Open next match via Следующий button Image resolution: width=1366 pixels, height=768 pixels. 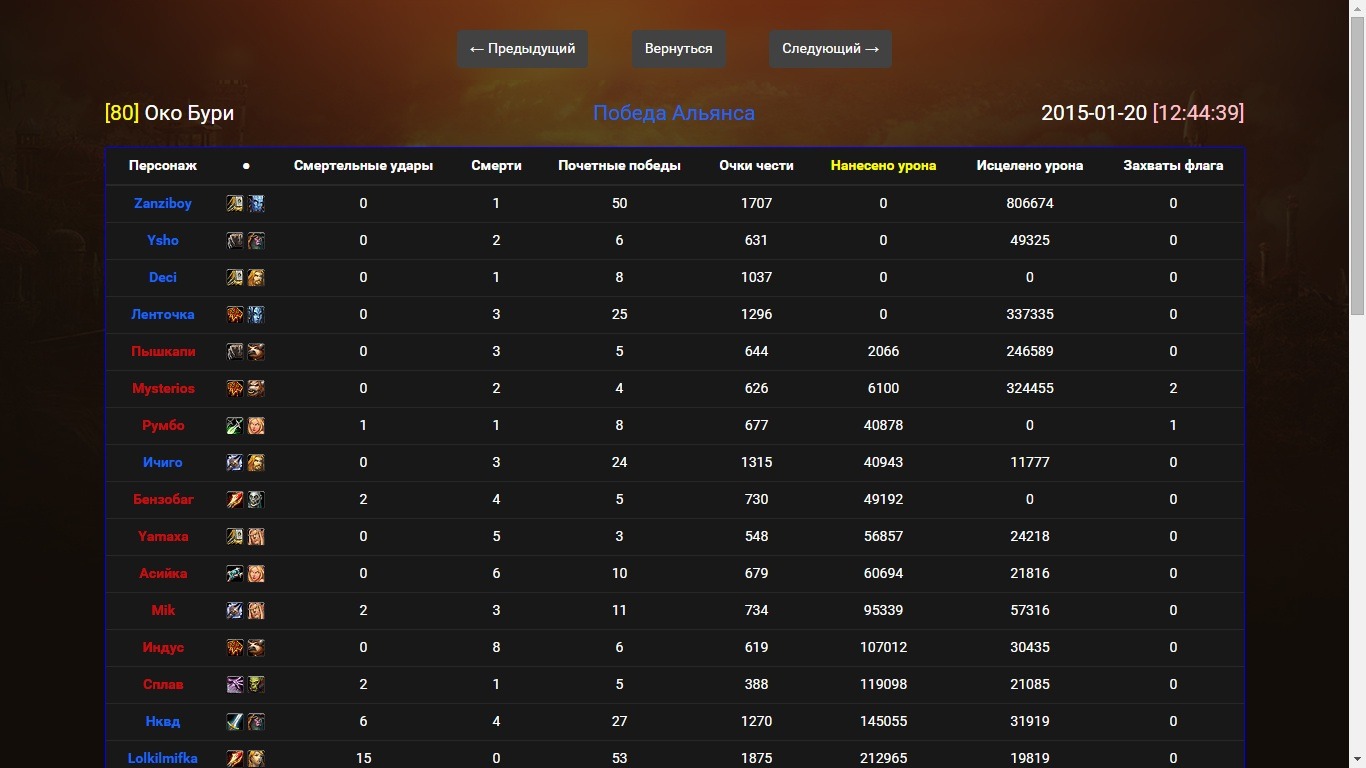[x=830, y=49]
